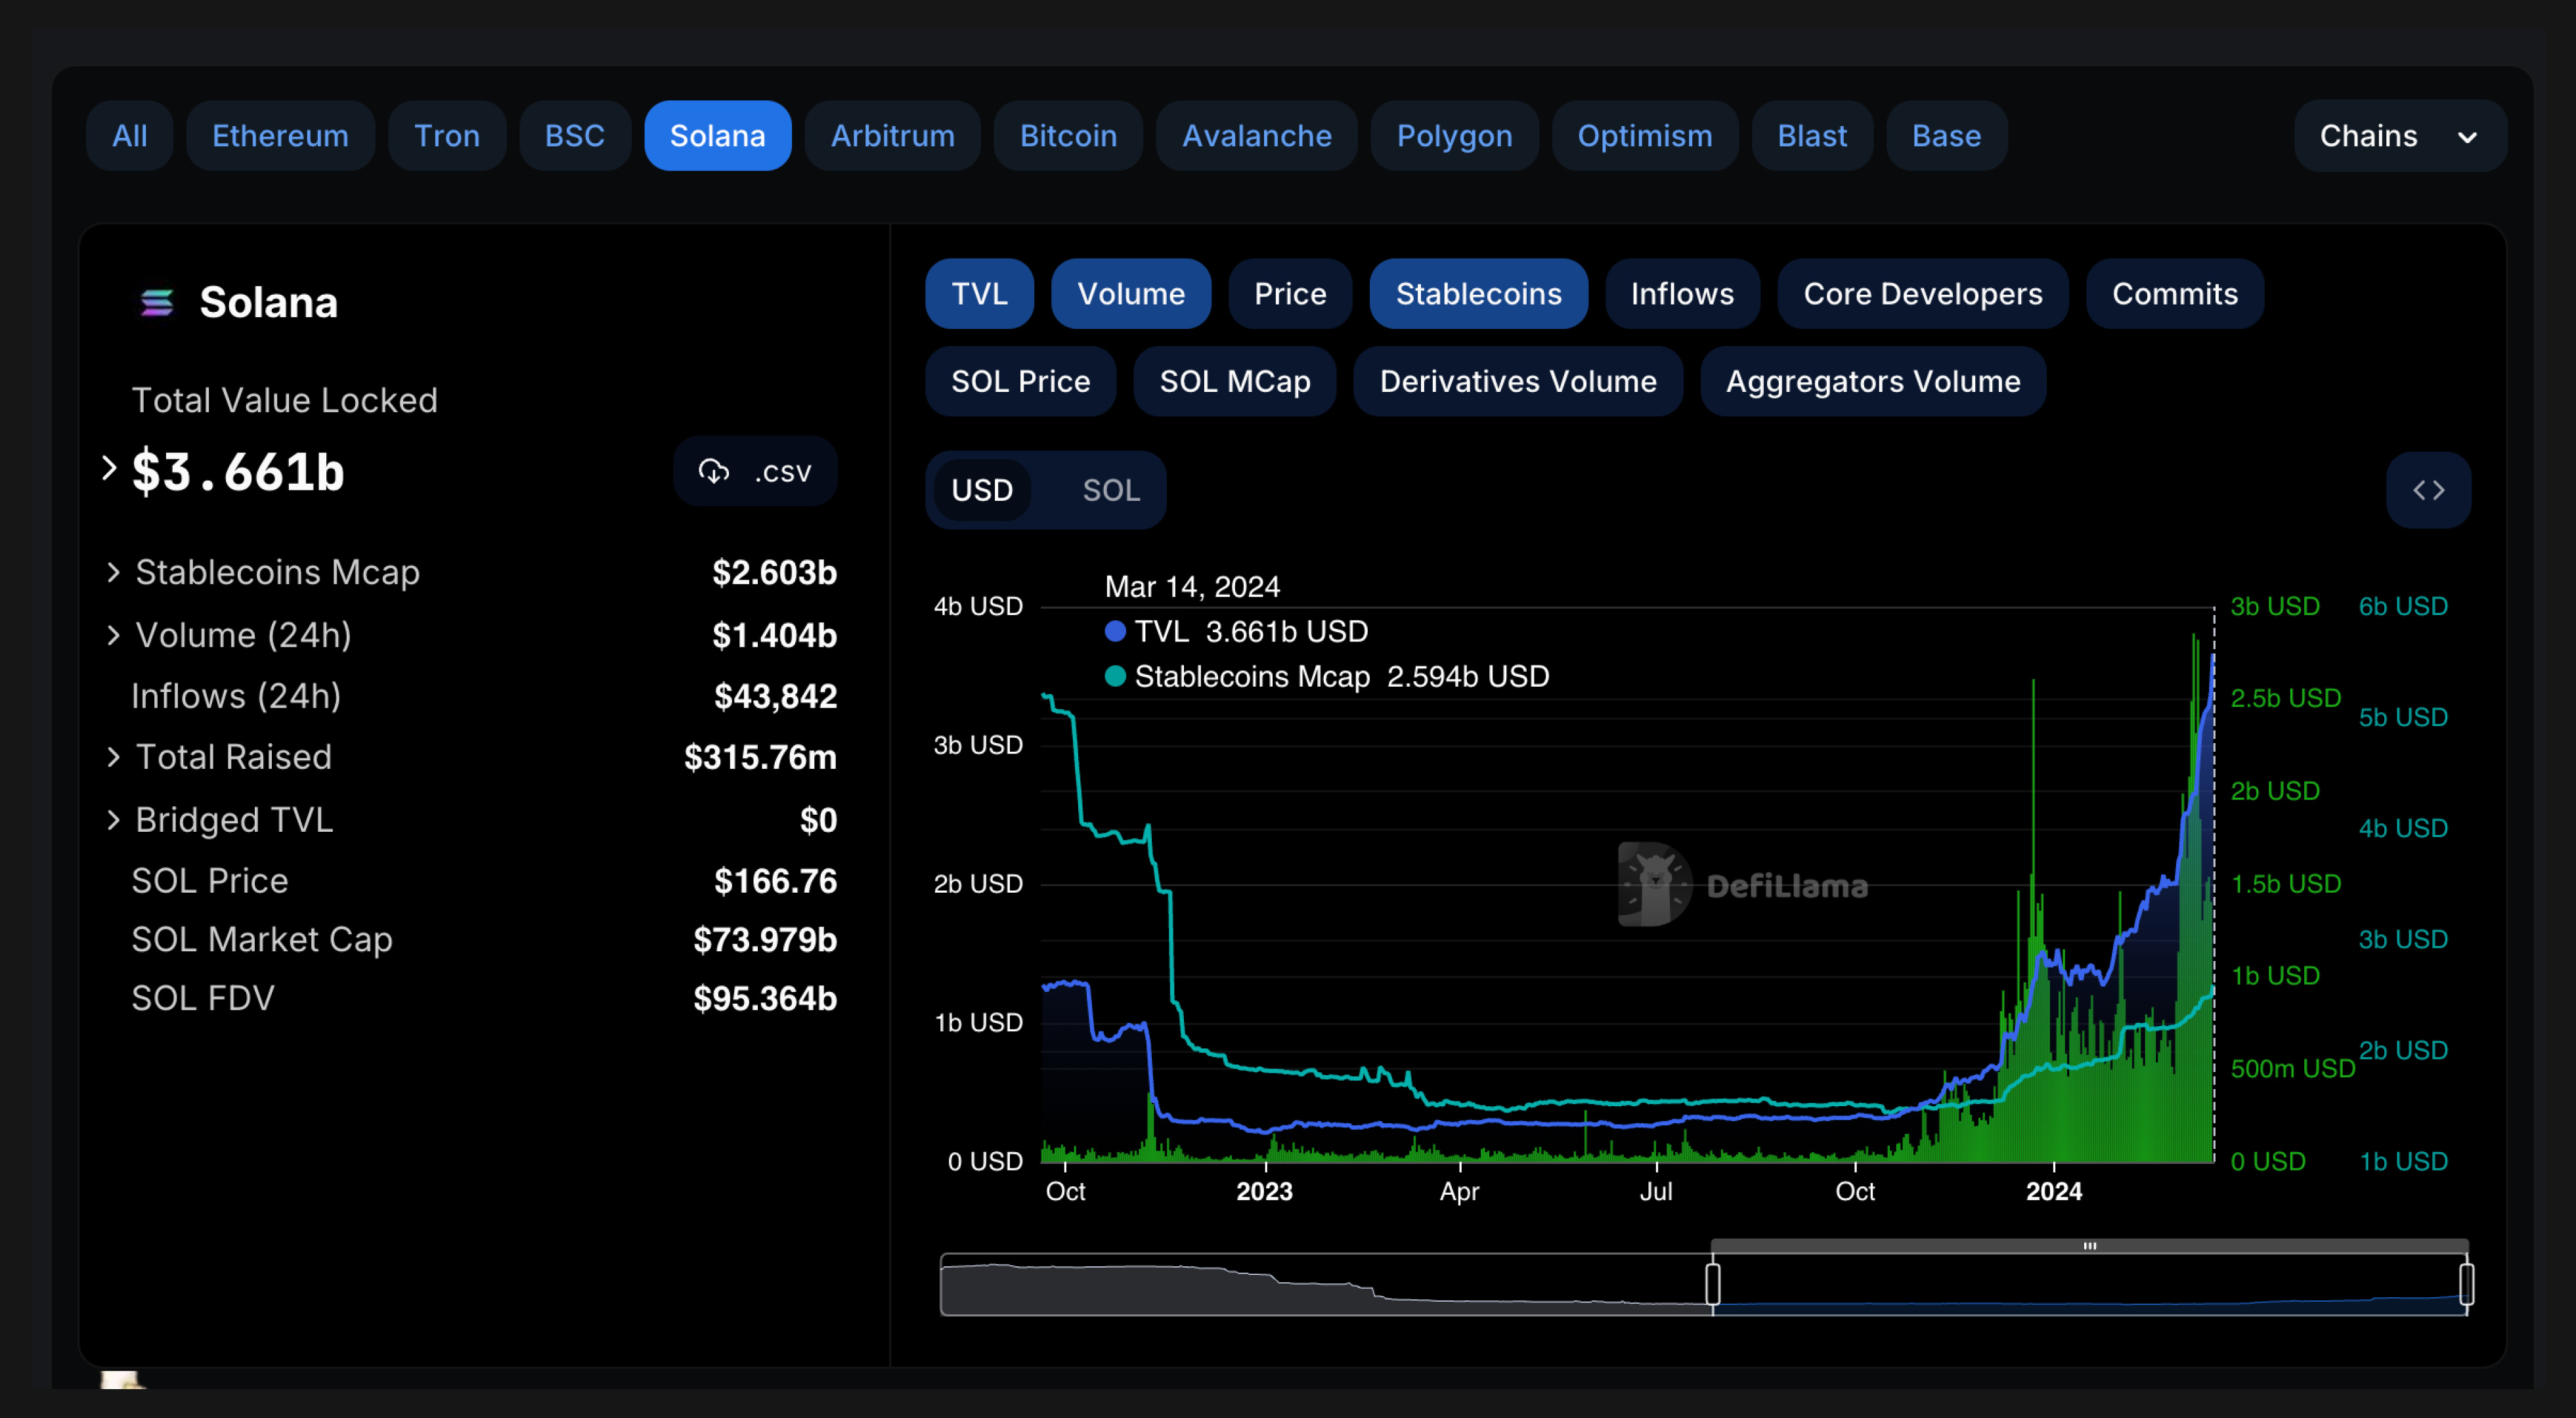Enable the Core Developers metric
The width and height of the screenshot is (2576, 1418).
click(x=1922, y=294)
